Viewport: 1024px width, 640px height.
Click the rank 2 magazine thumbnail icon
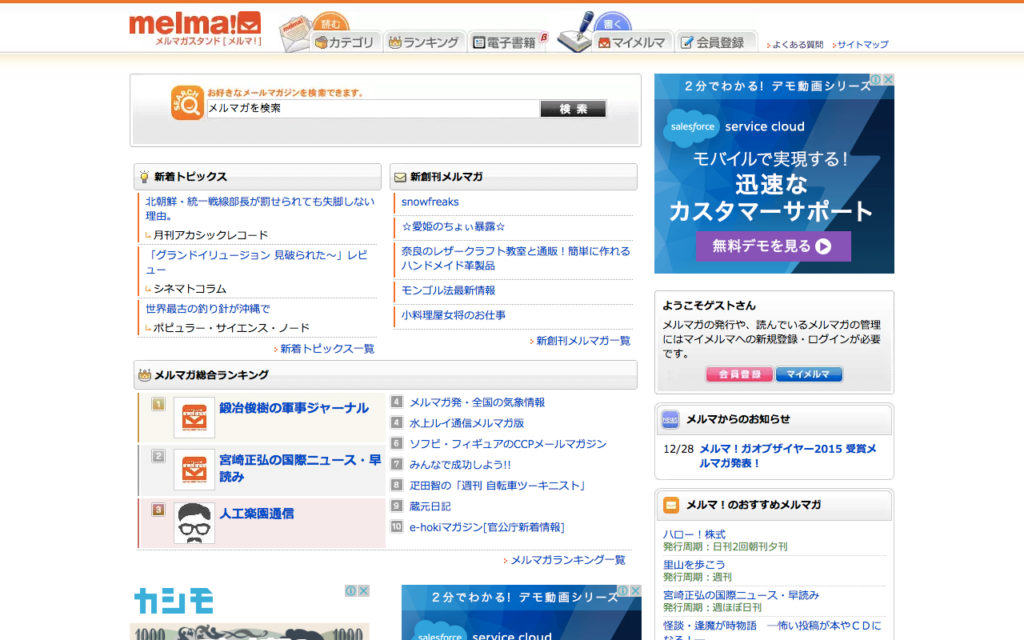pyautogui.click(x=194, y=470)
